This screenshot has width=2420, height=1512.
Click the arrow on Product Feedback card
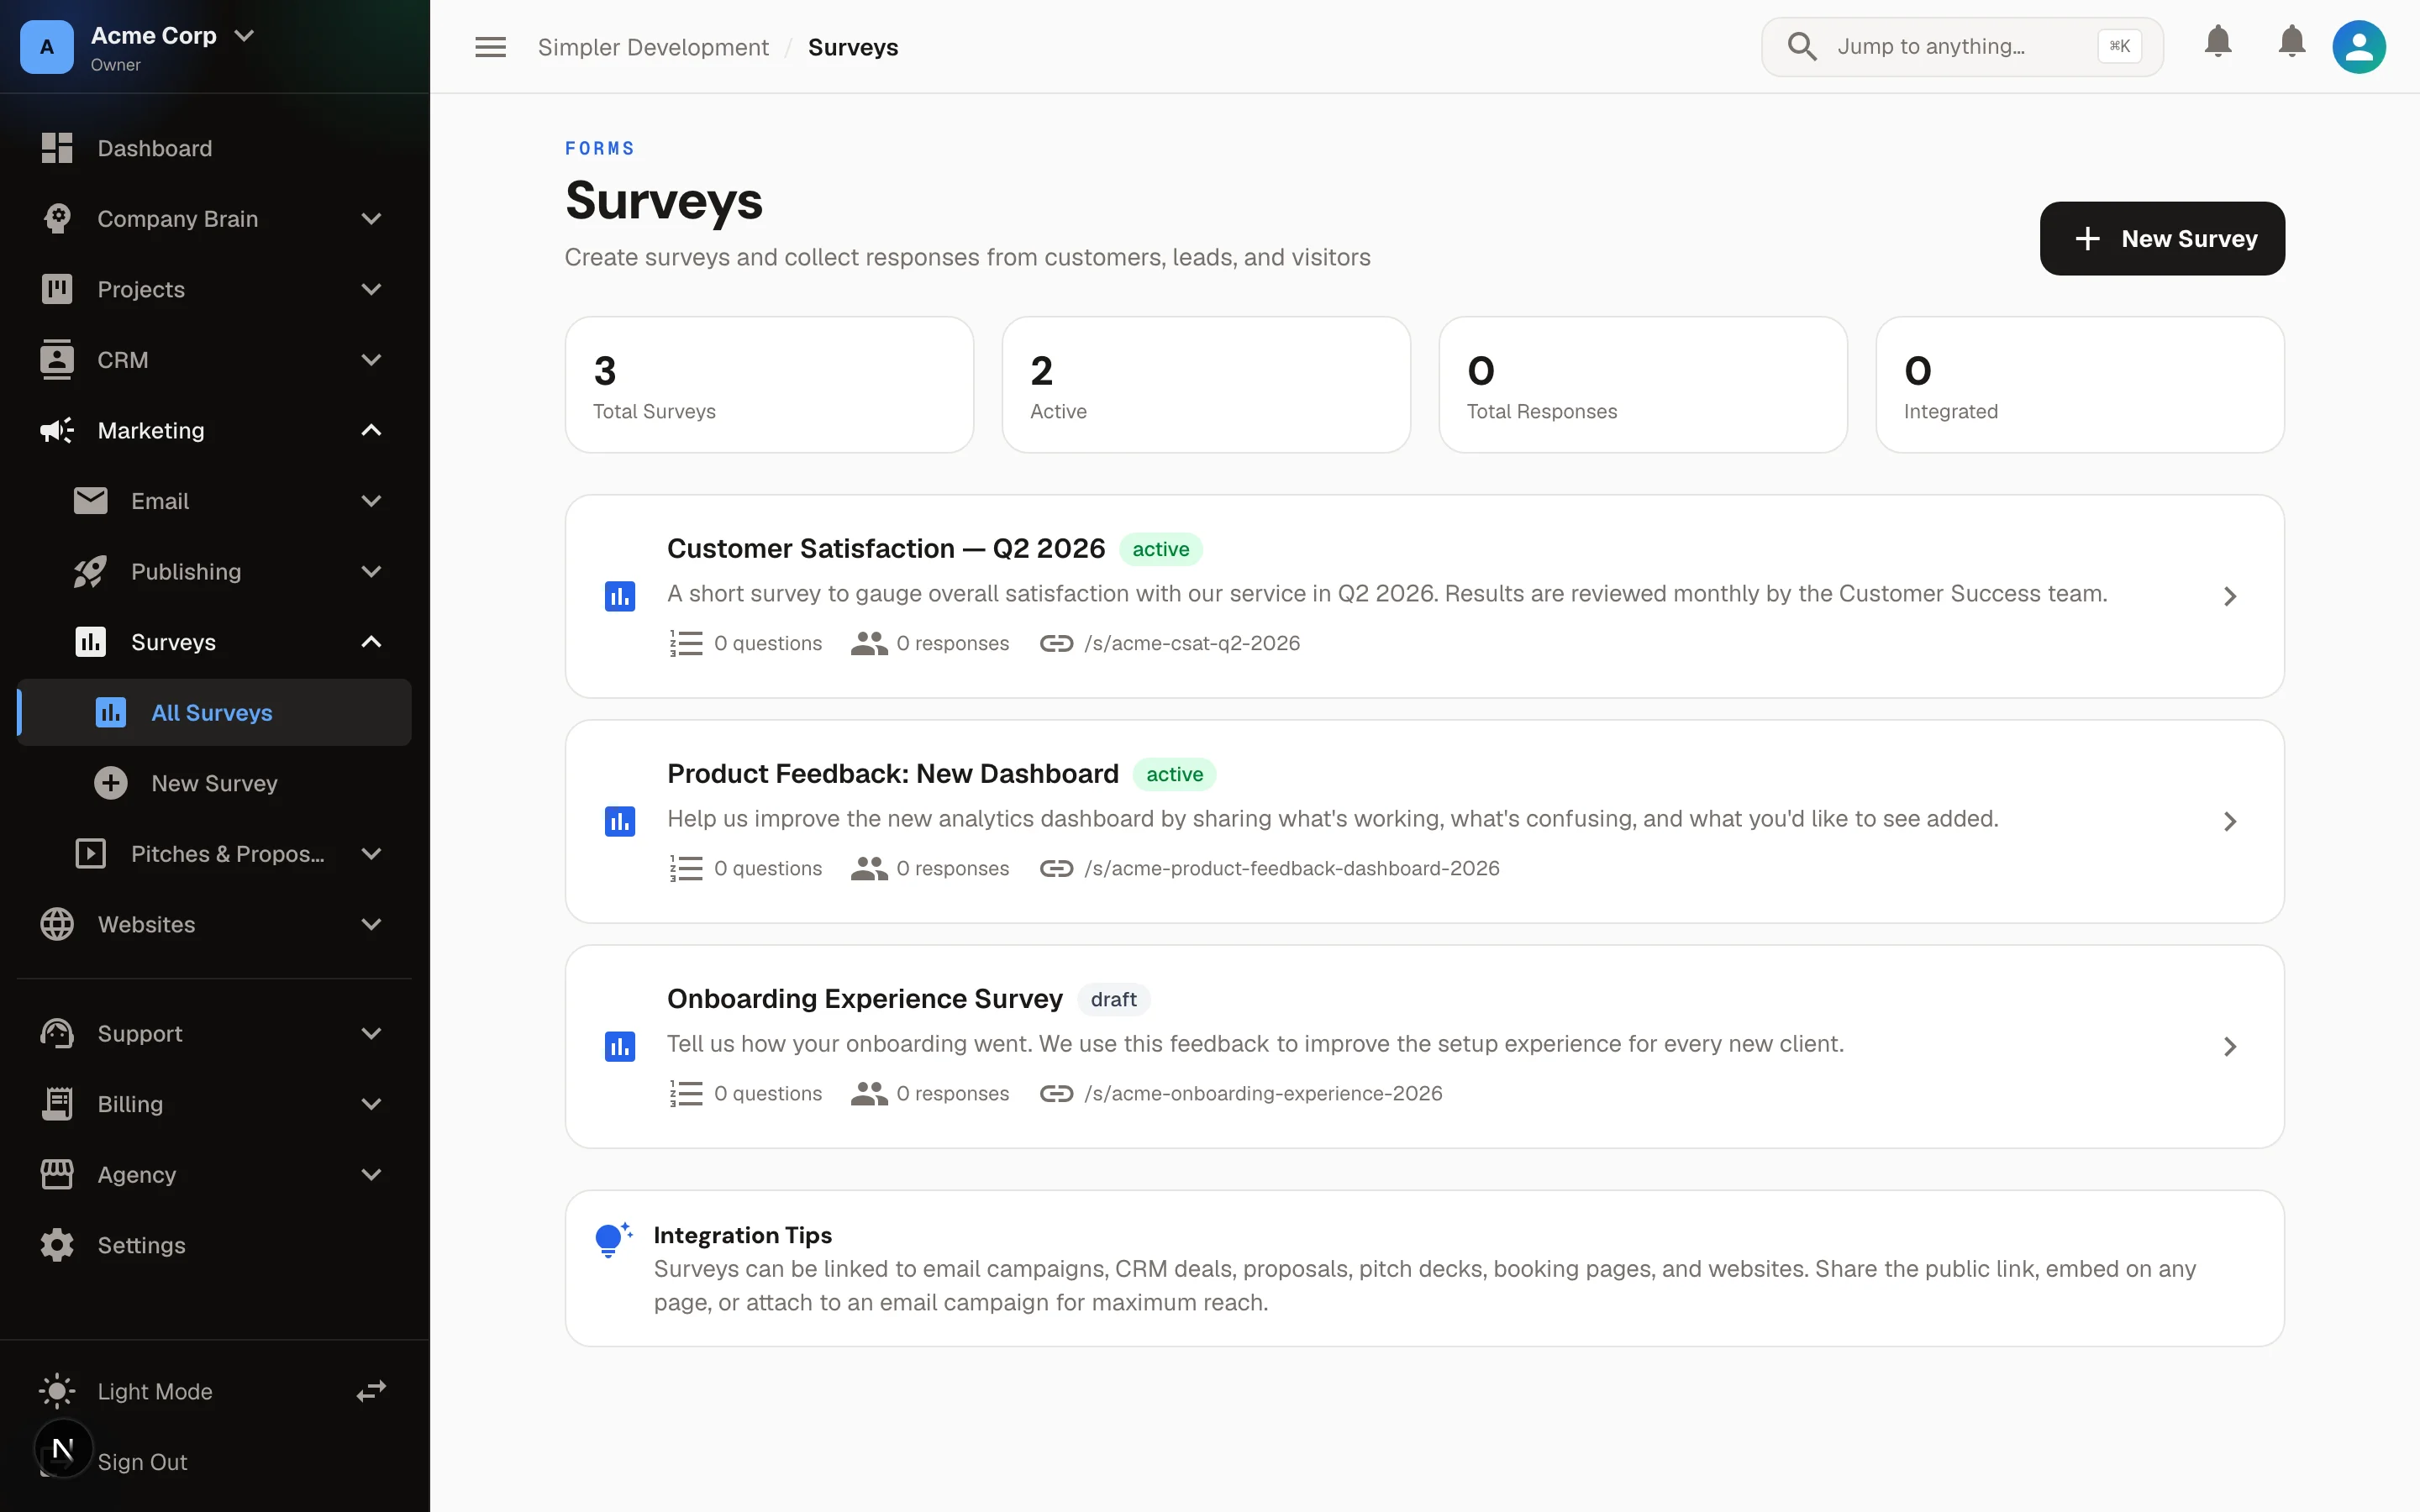point(2229,821)
